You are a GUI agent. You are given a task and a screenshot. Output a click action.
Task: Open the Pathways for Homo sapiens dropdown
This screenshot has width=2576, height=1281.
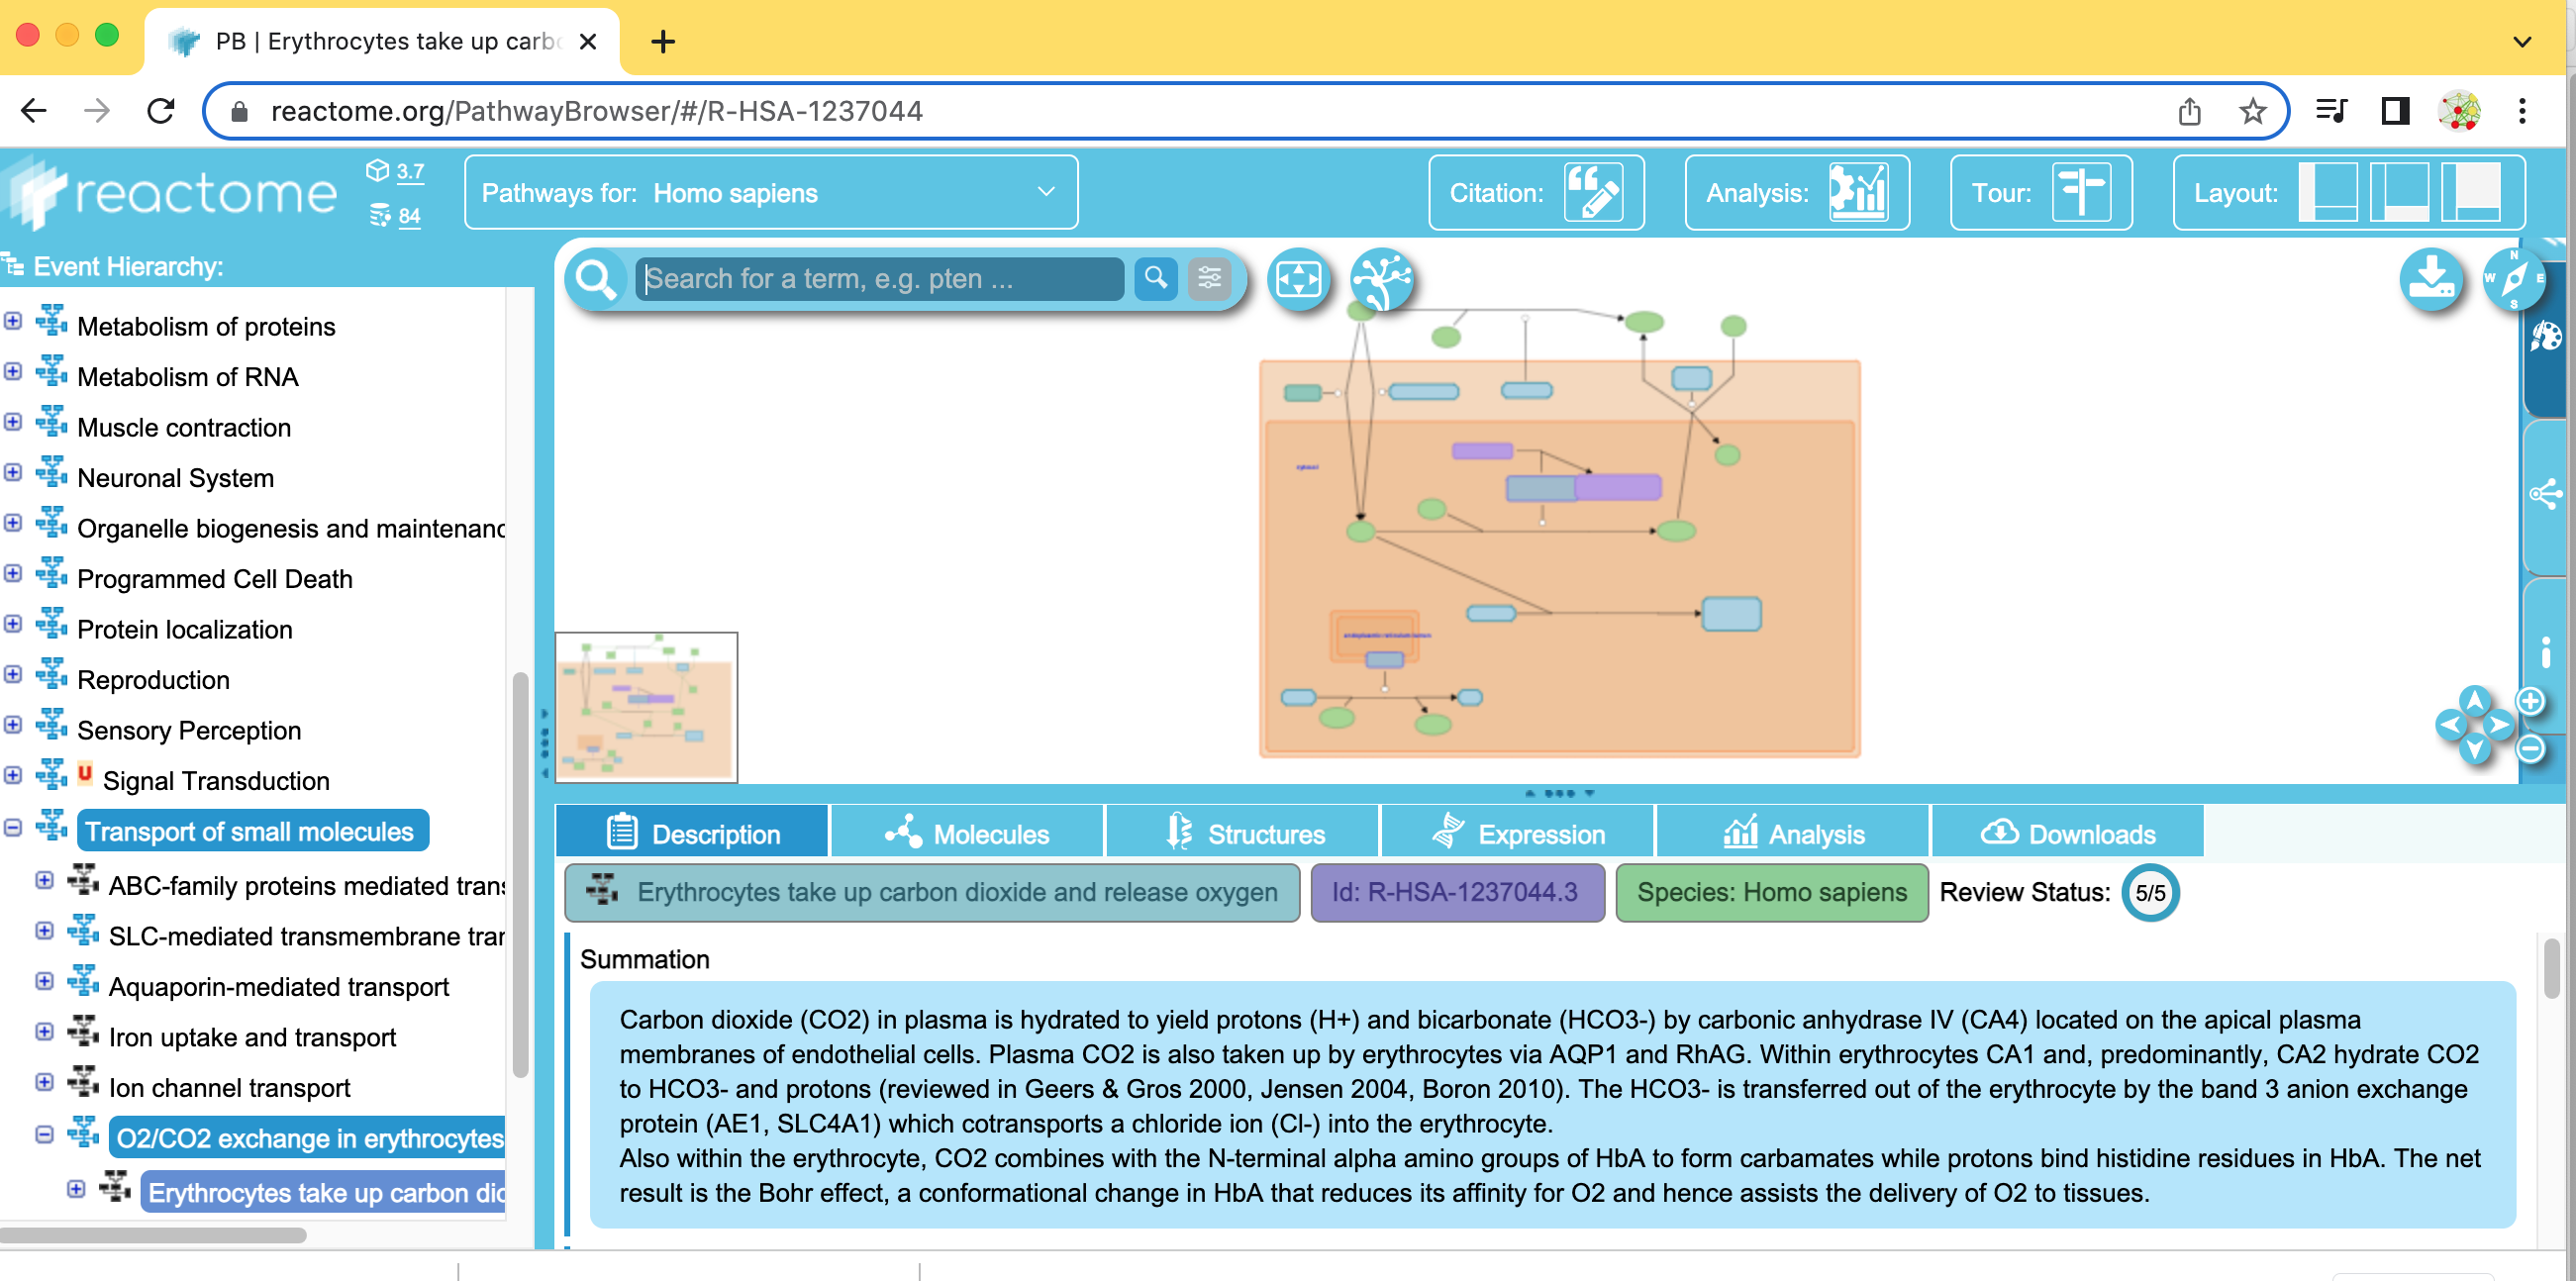770,192
